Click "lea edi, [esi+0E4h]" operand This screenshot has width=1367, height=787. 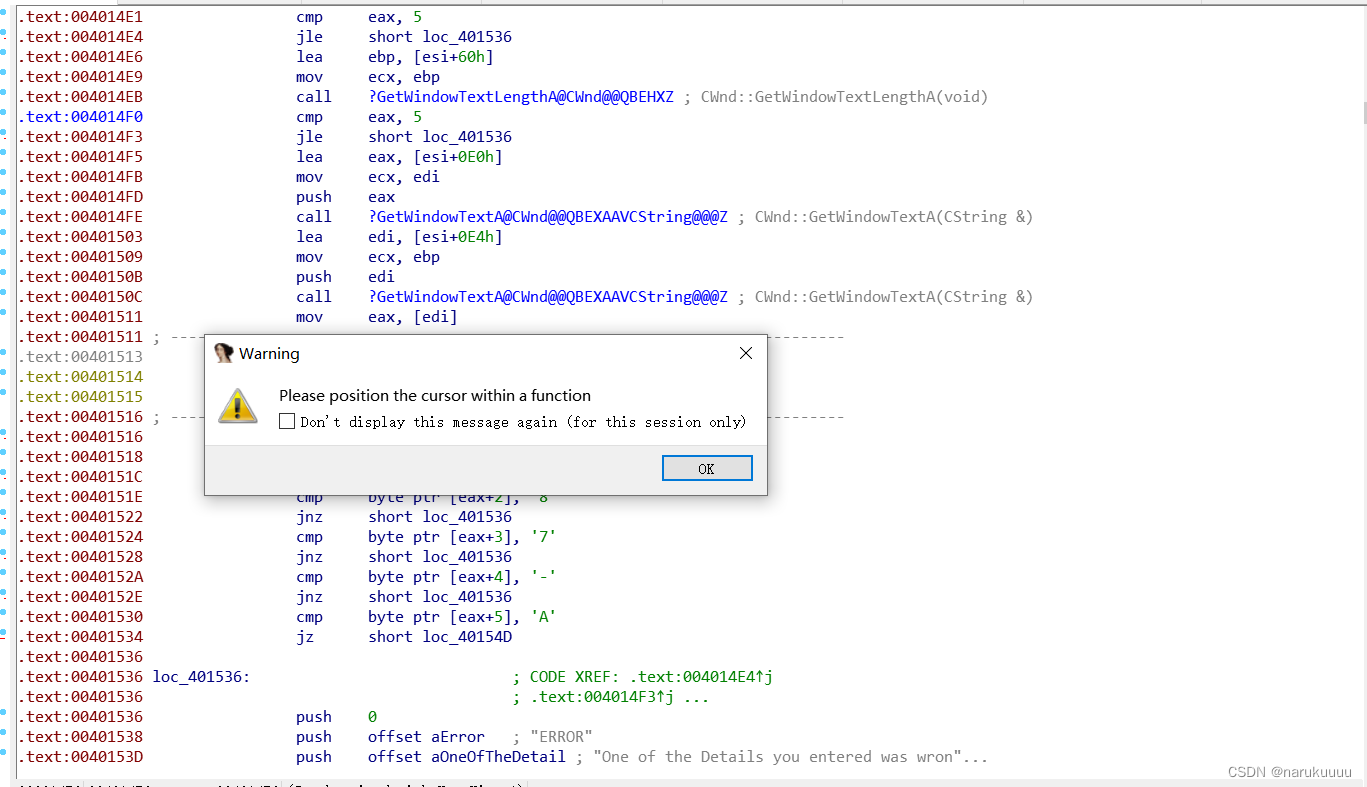pos(435,237)
